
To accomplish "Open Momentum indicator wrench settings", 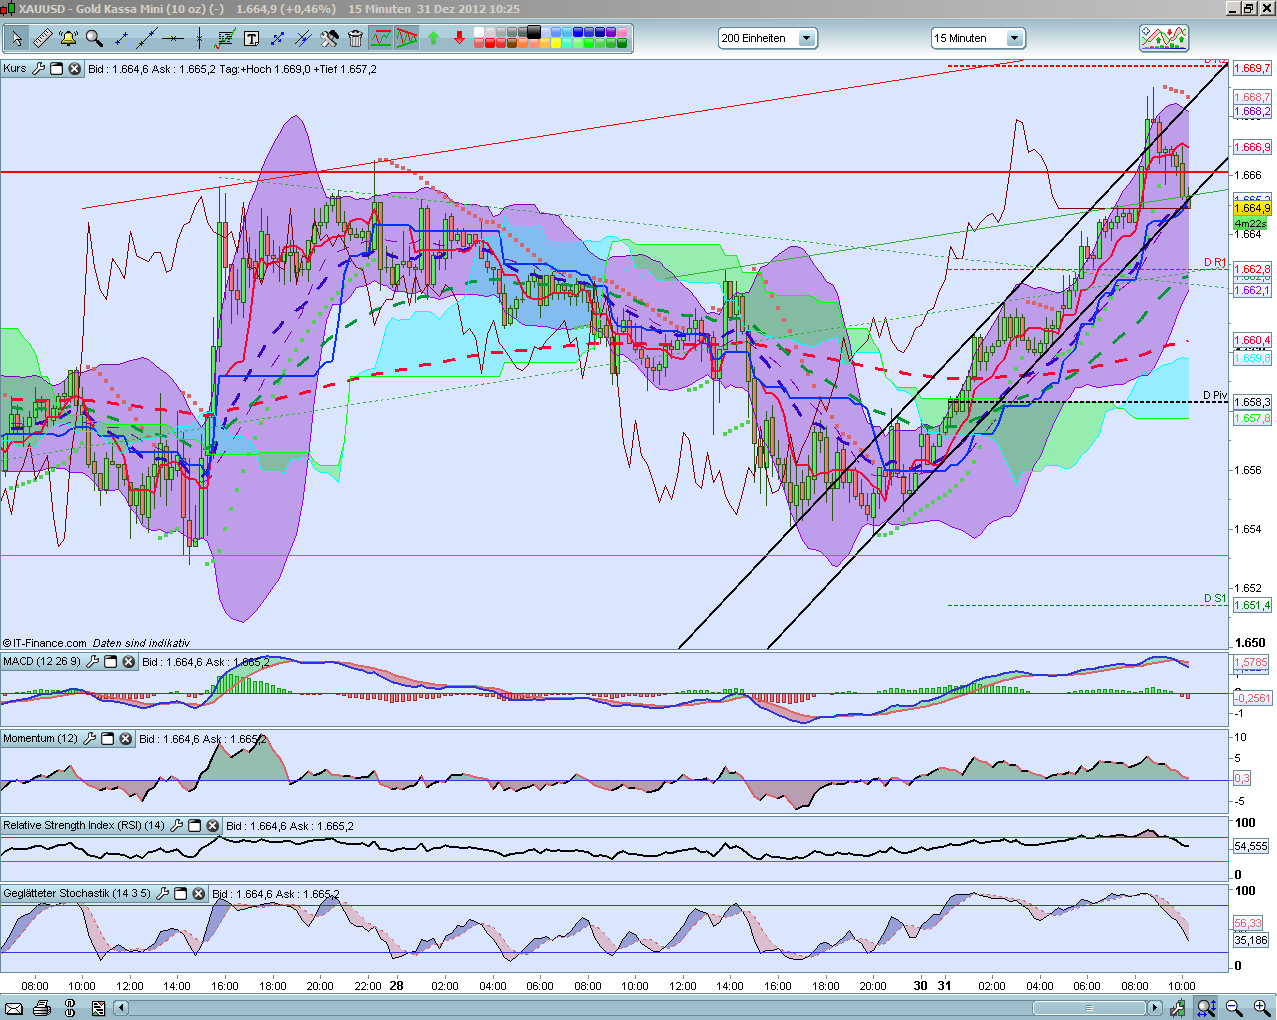I will [x=90, y=738].
